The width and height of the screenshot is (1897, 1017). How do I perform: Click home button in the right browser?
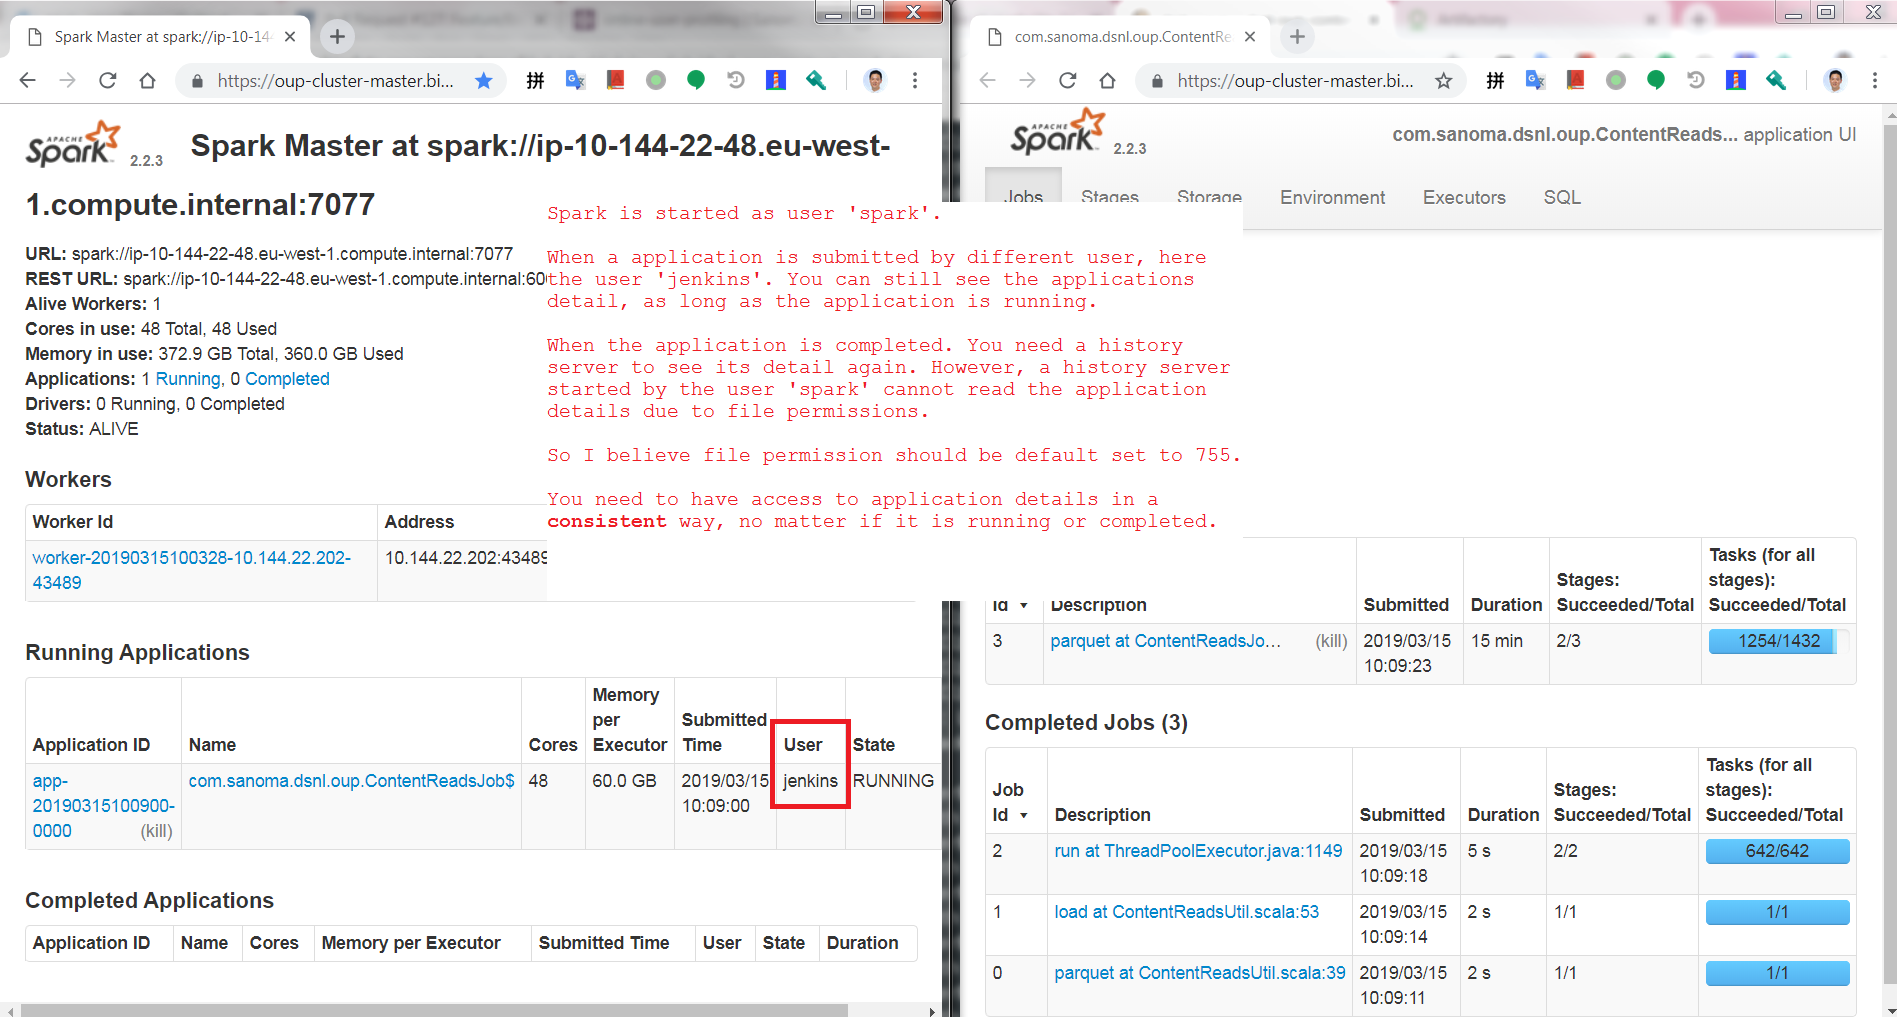point(1107,81)
